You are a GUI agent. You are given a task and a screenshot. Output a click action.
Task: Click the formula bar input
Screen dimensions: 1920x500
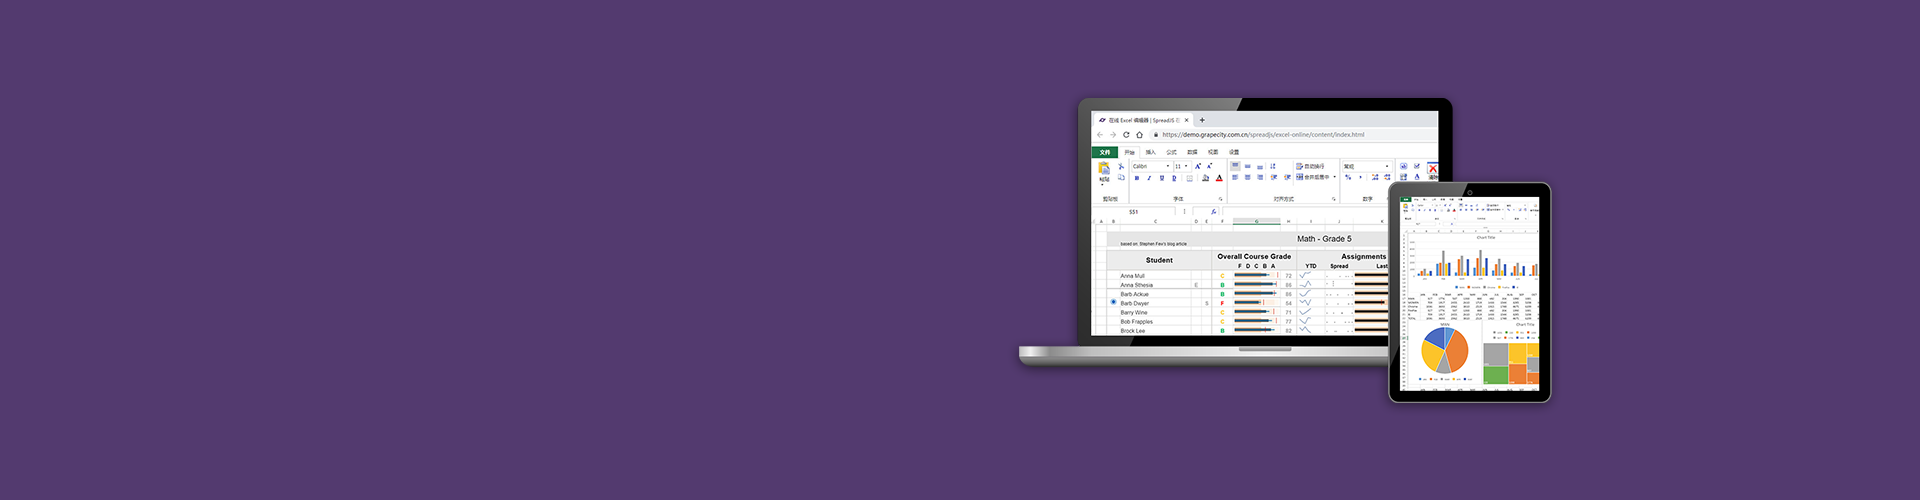point(1305,212)
